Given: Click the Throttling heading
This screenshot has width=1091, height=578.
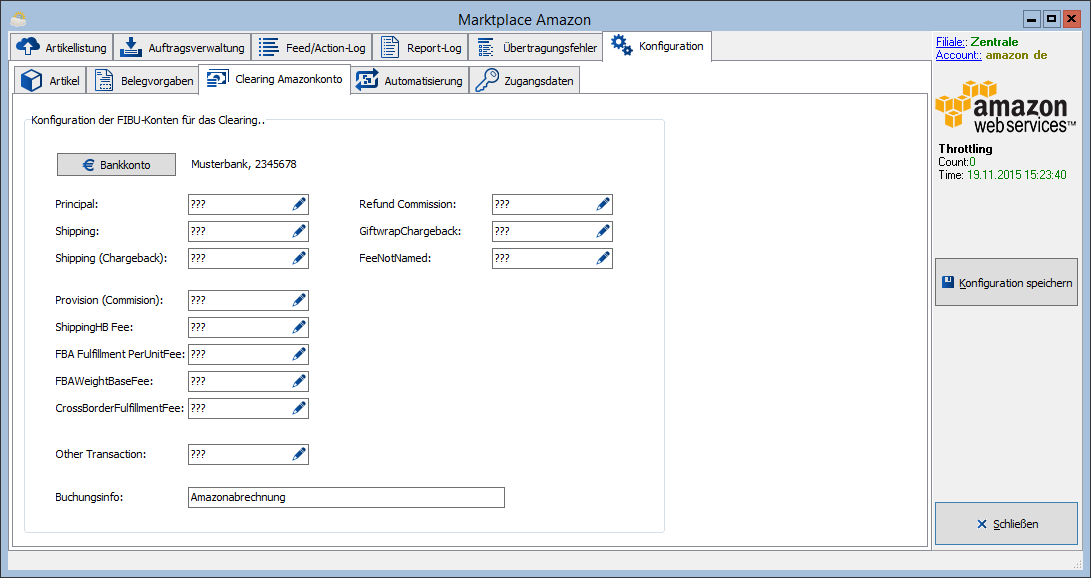Looking at the screenshot, I should tap(965, 149).
